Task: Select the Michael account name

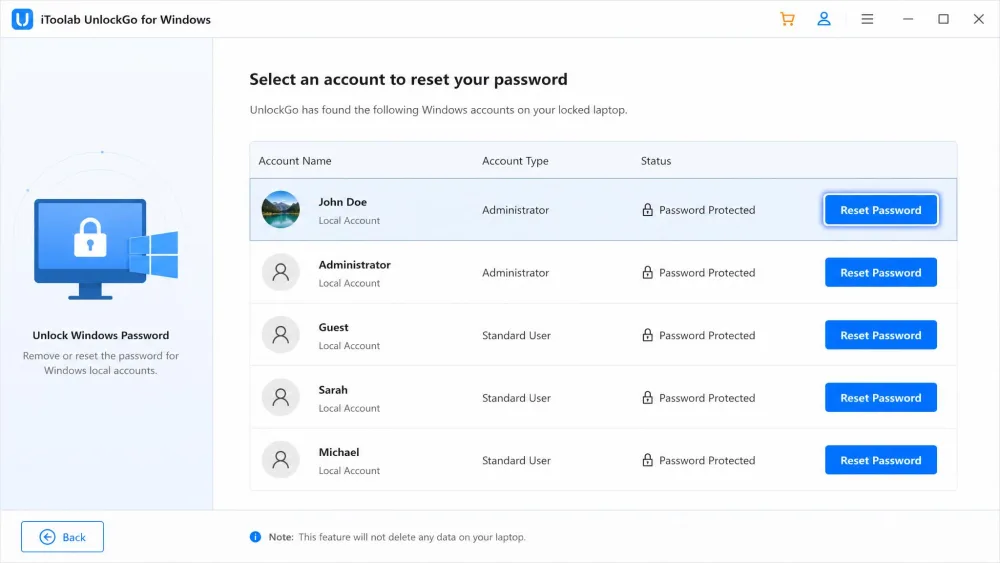Action: [339, 452]
